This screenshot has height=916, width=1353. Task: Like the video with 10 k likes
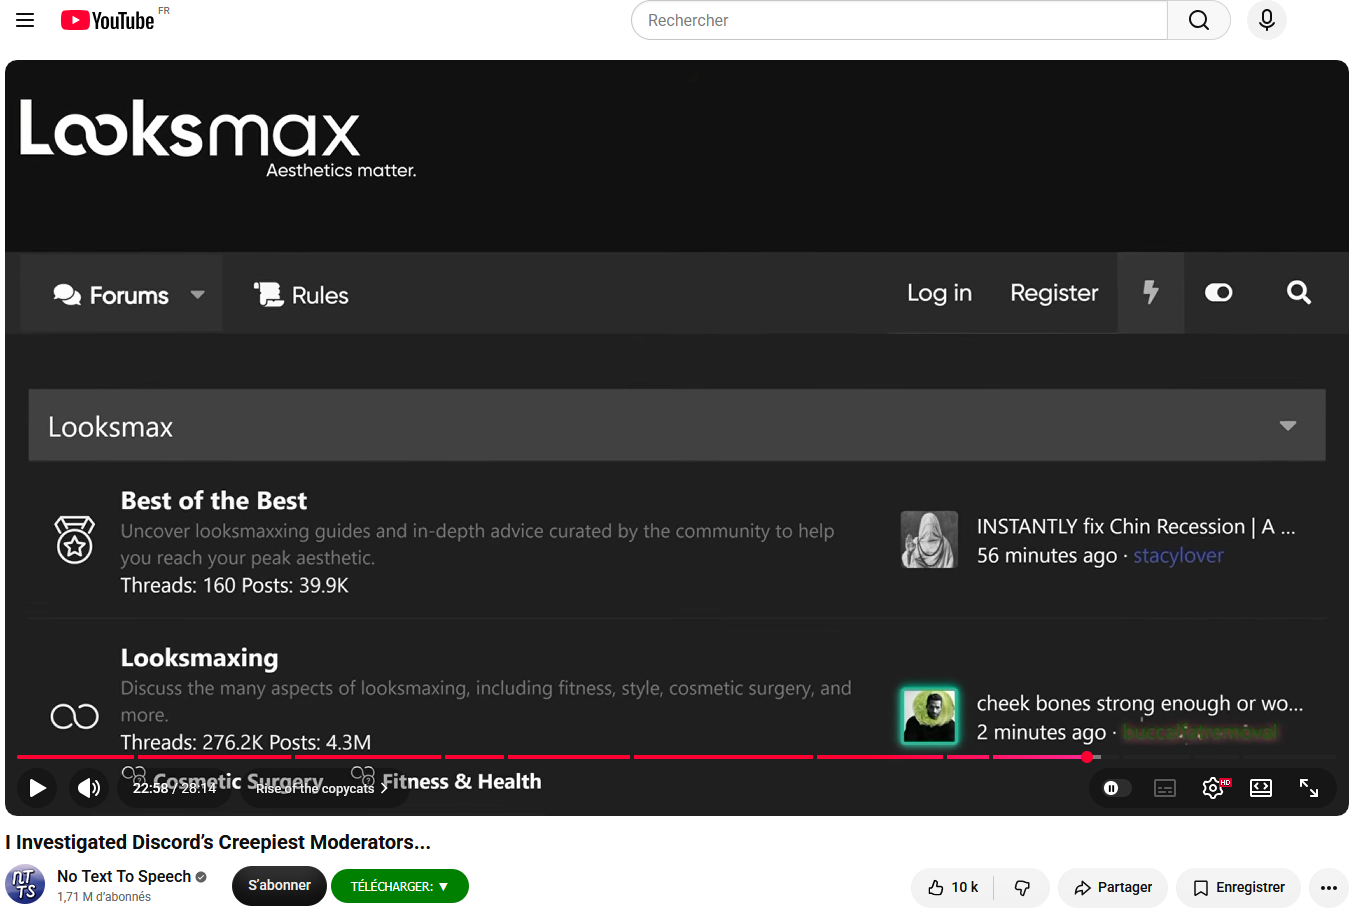(x=952, y=887)
